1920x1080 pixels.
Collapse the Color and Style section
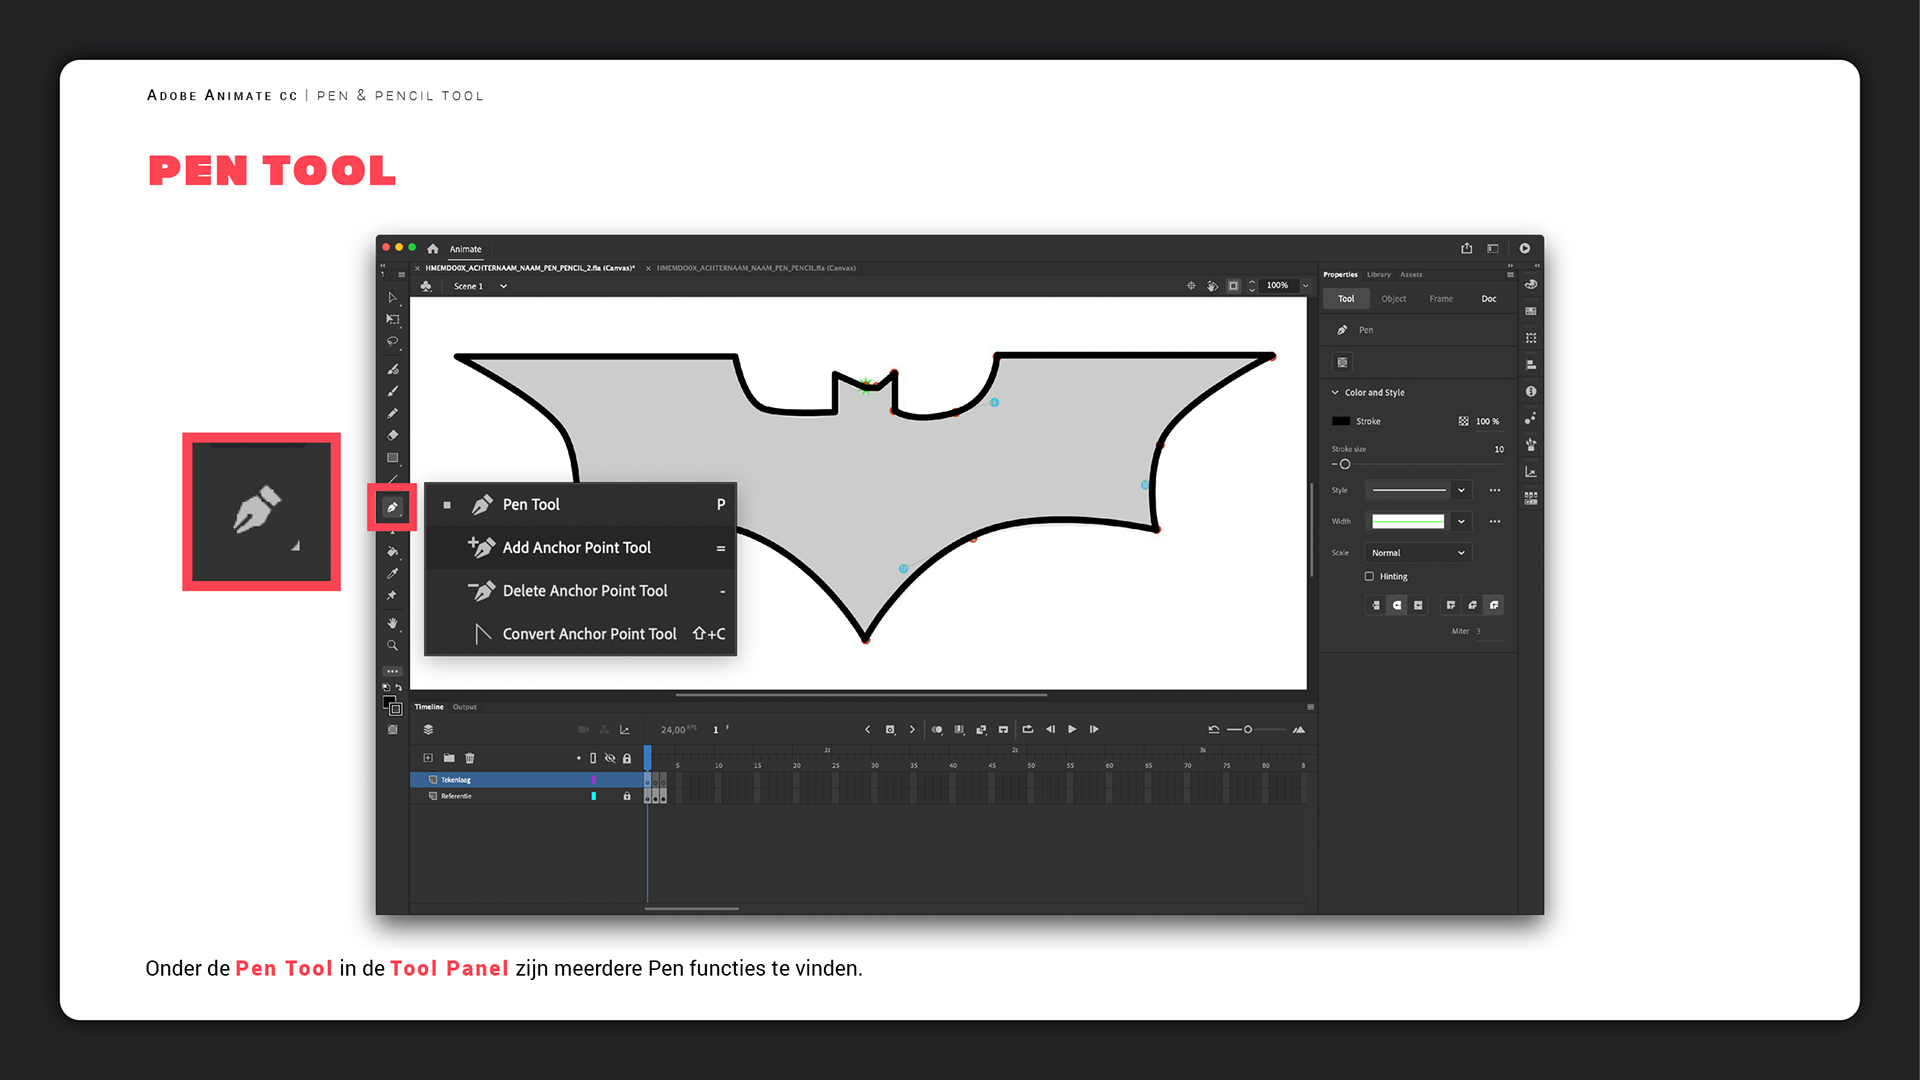pyautogui.click(x=1335, y=393)
